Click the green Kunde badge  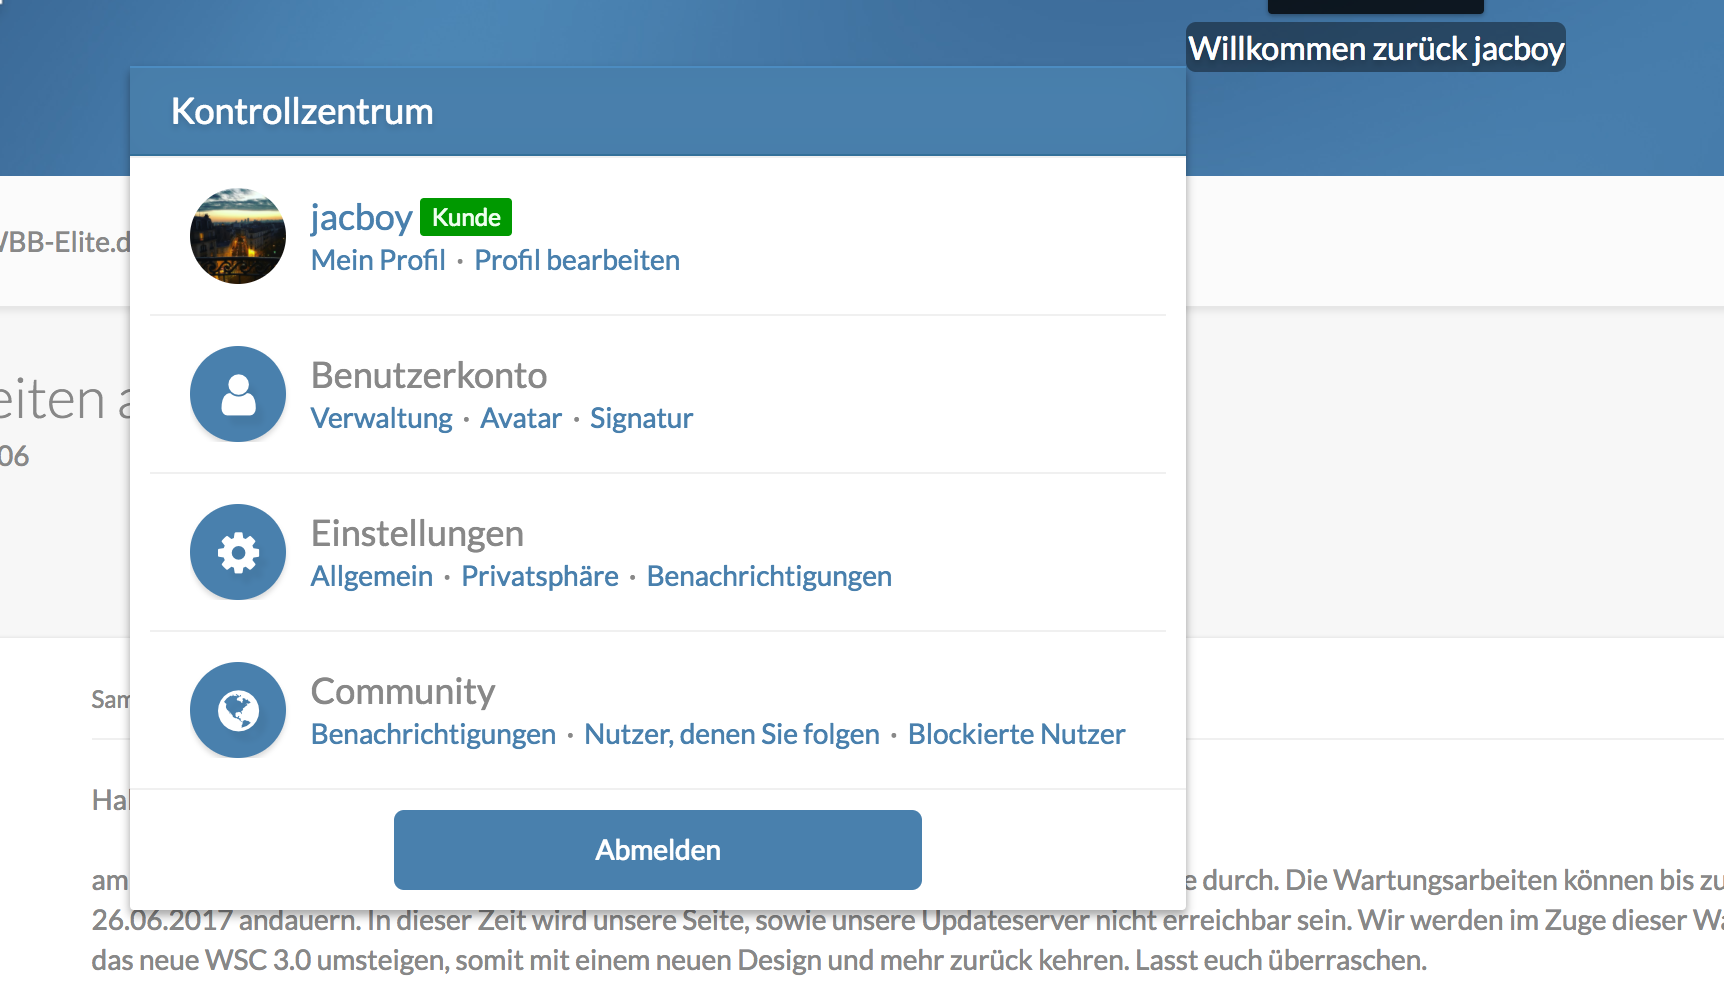(x=466, y=217)
